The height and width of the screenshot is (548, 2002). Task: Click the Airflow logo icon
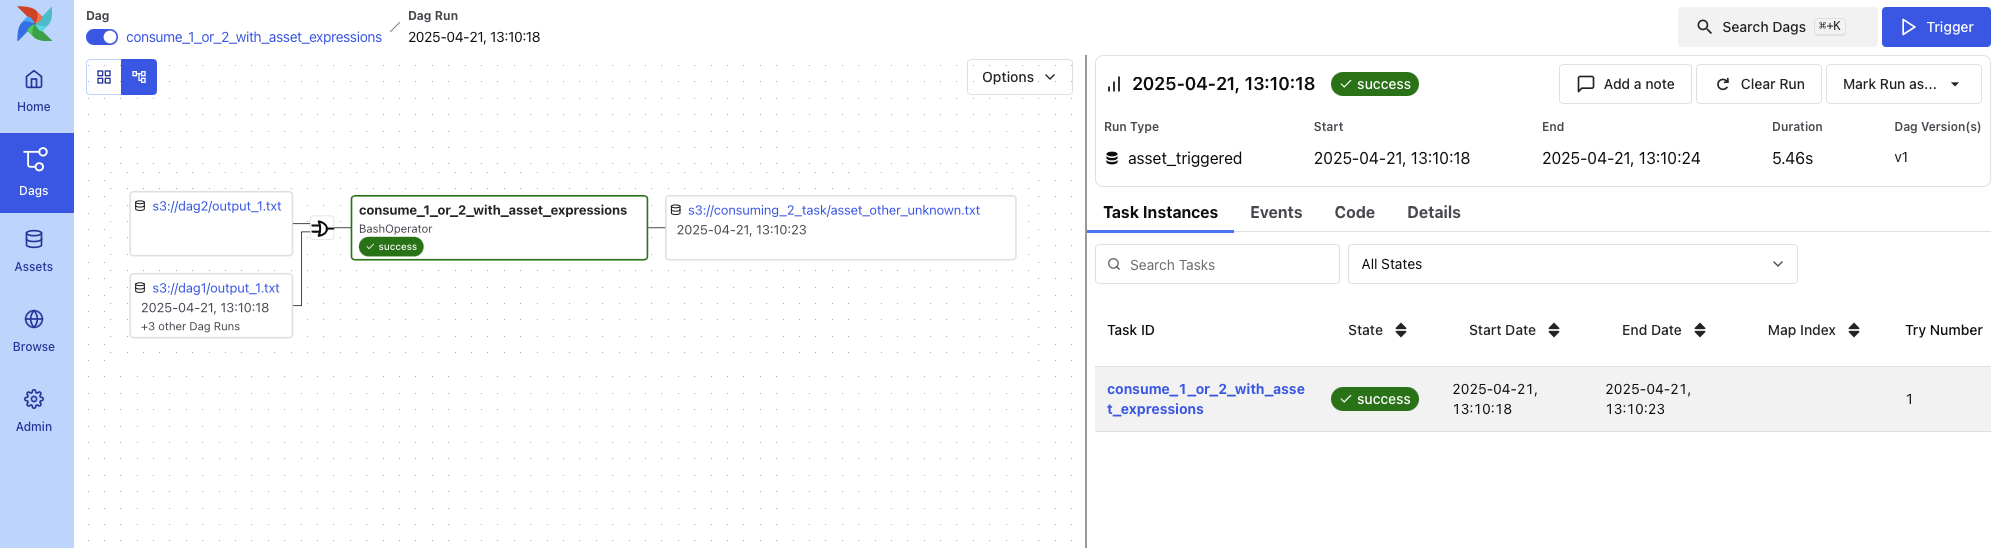(35, 24)
